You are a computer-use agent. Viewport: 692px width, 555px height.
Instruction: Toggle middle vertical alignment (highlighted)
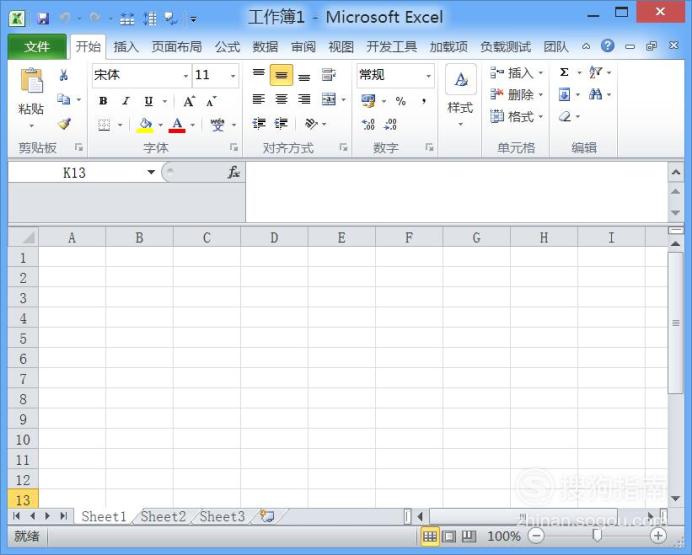pyautogui.click(x=281, y=75)
